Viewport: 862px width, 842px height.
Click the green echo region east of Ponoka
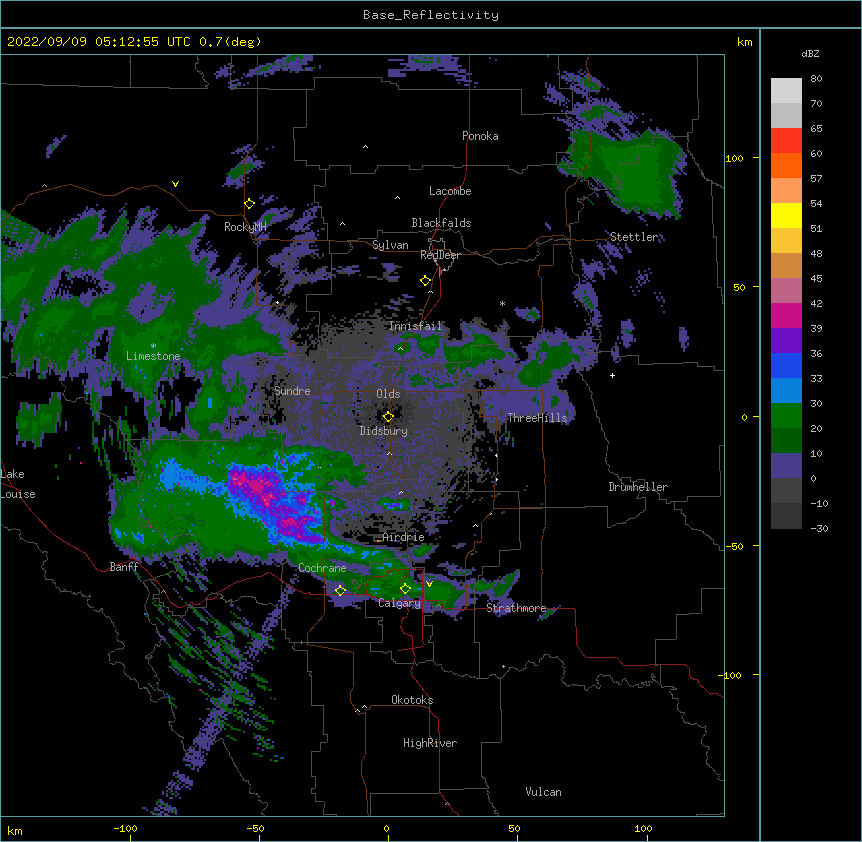[627, 170]
